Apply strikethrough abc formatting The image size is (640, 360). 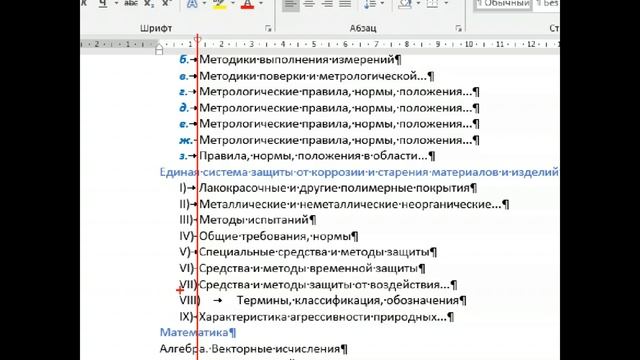131,4
